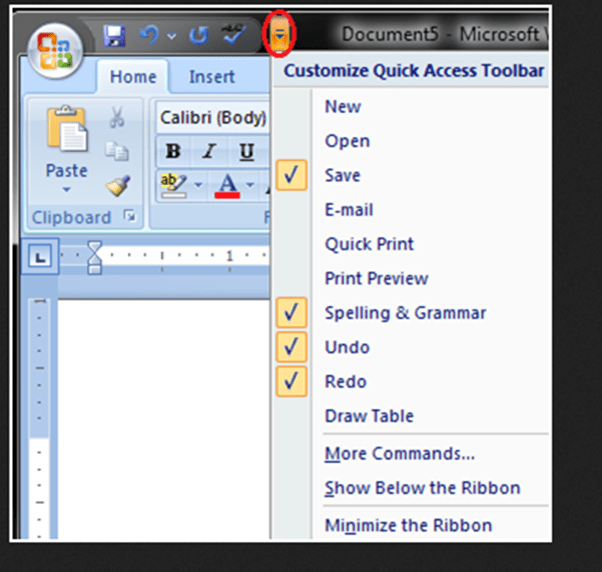The height and width of the screenshot is (572, 602).
Task: Choose Show Below the Ribbon
Action: coord(411,488)
